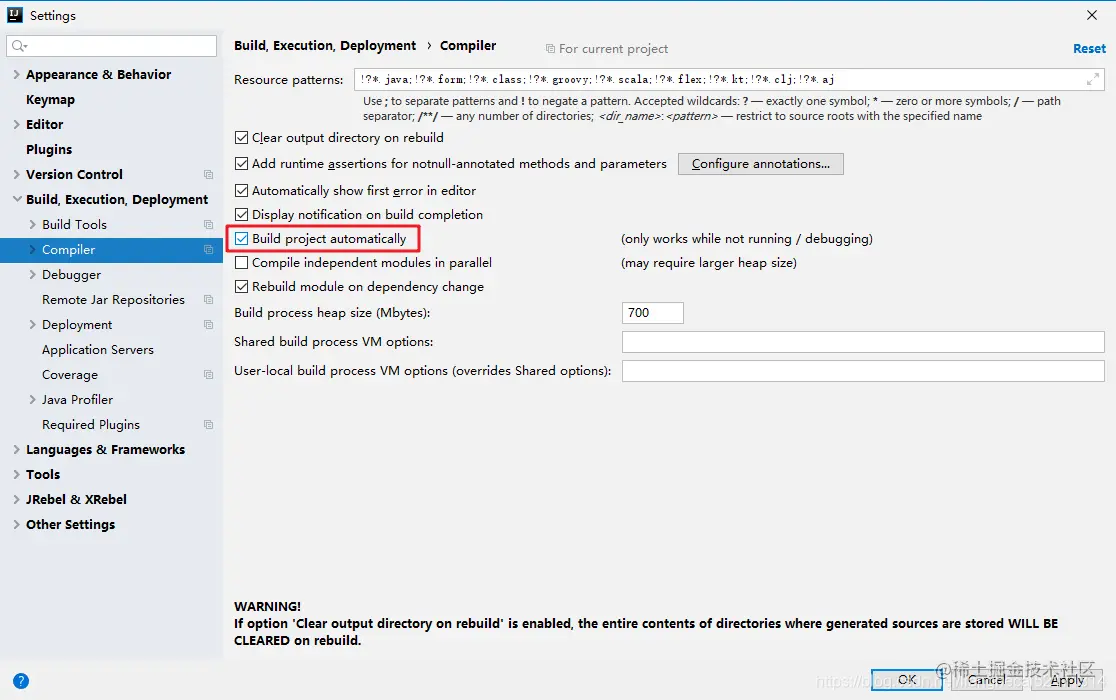Open the Keymap settings page
Screen dimensions: 1116x700
tap(50, 100)
